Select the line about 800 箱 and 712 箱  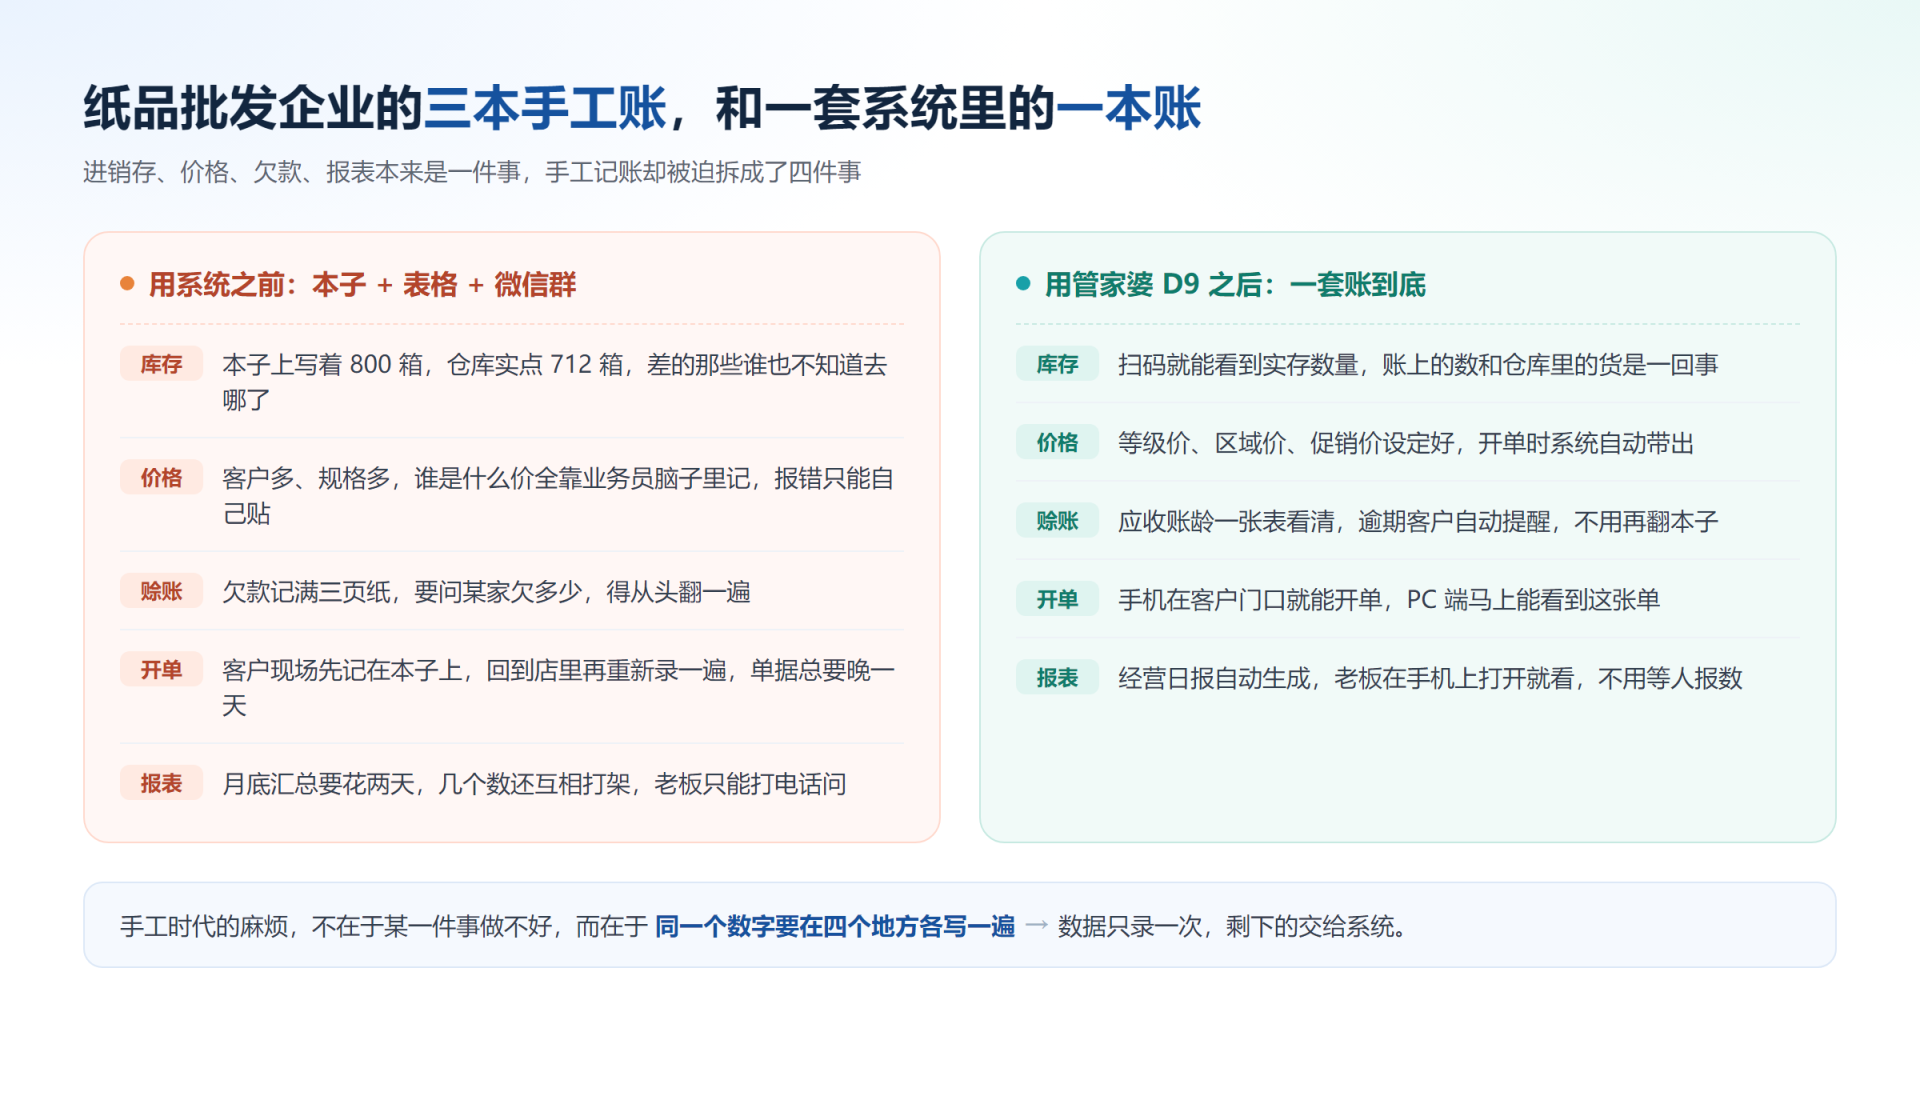(555, 382)
